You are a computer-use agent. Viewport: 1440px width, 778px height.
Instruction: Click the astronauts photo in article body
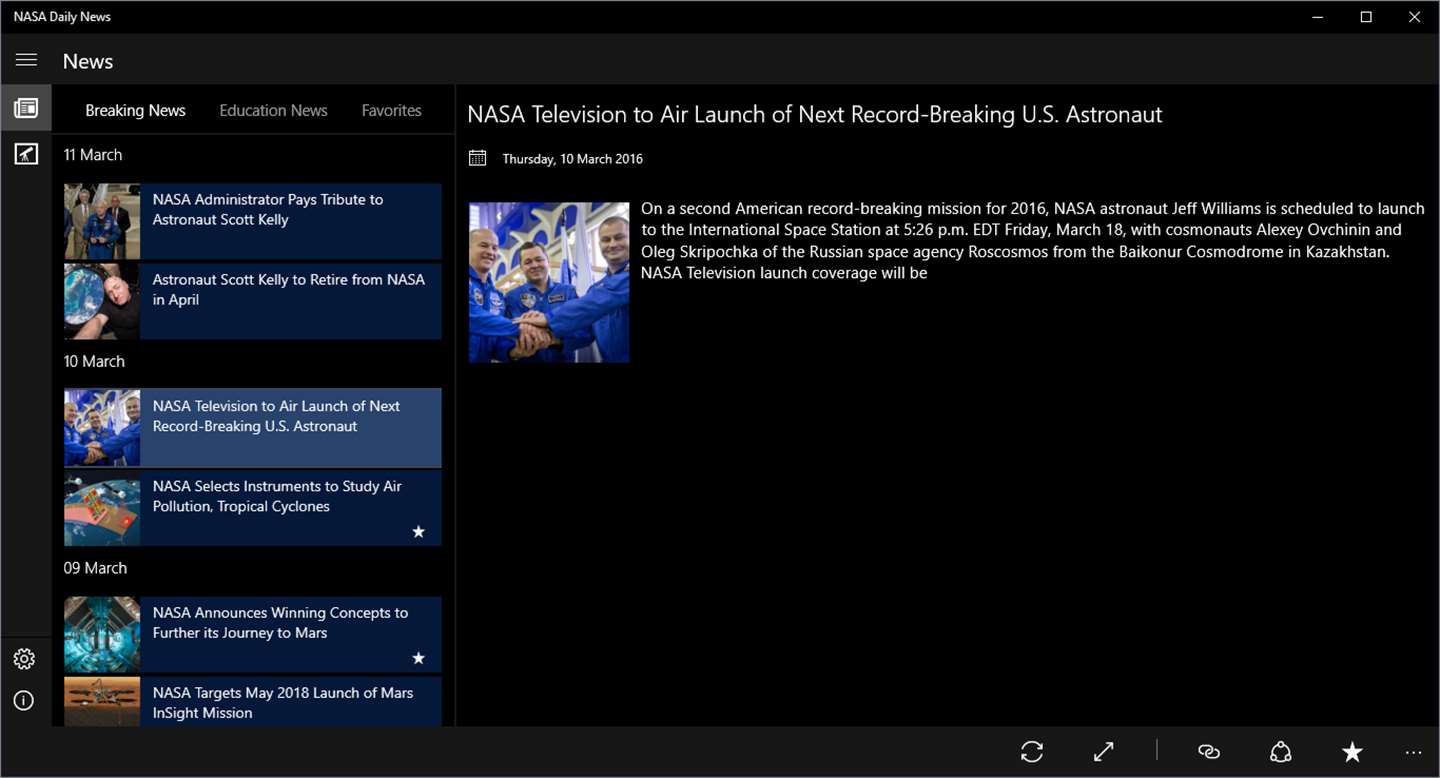(x=549, y=283)
